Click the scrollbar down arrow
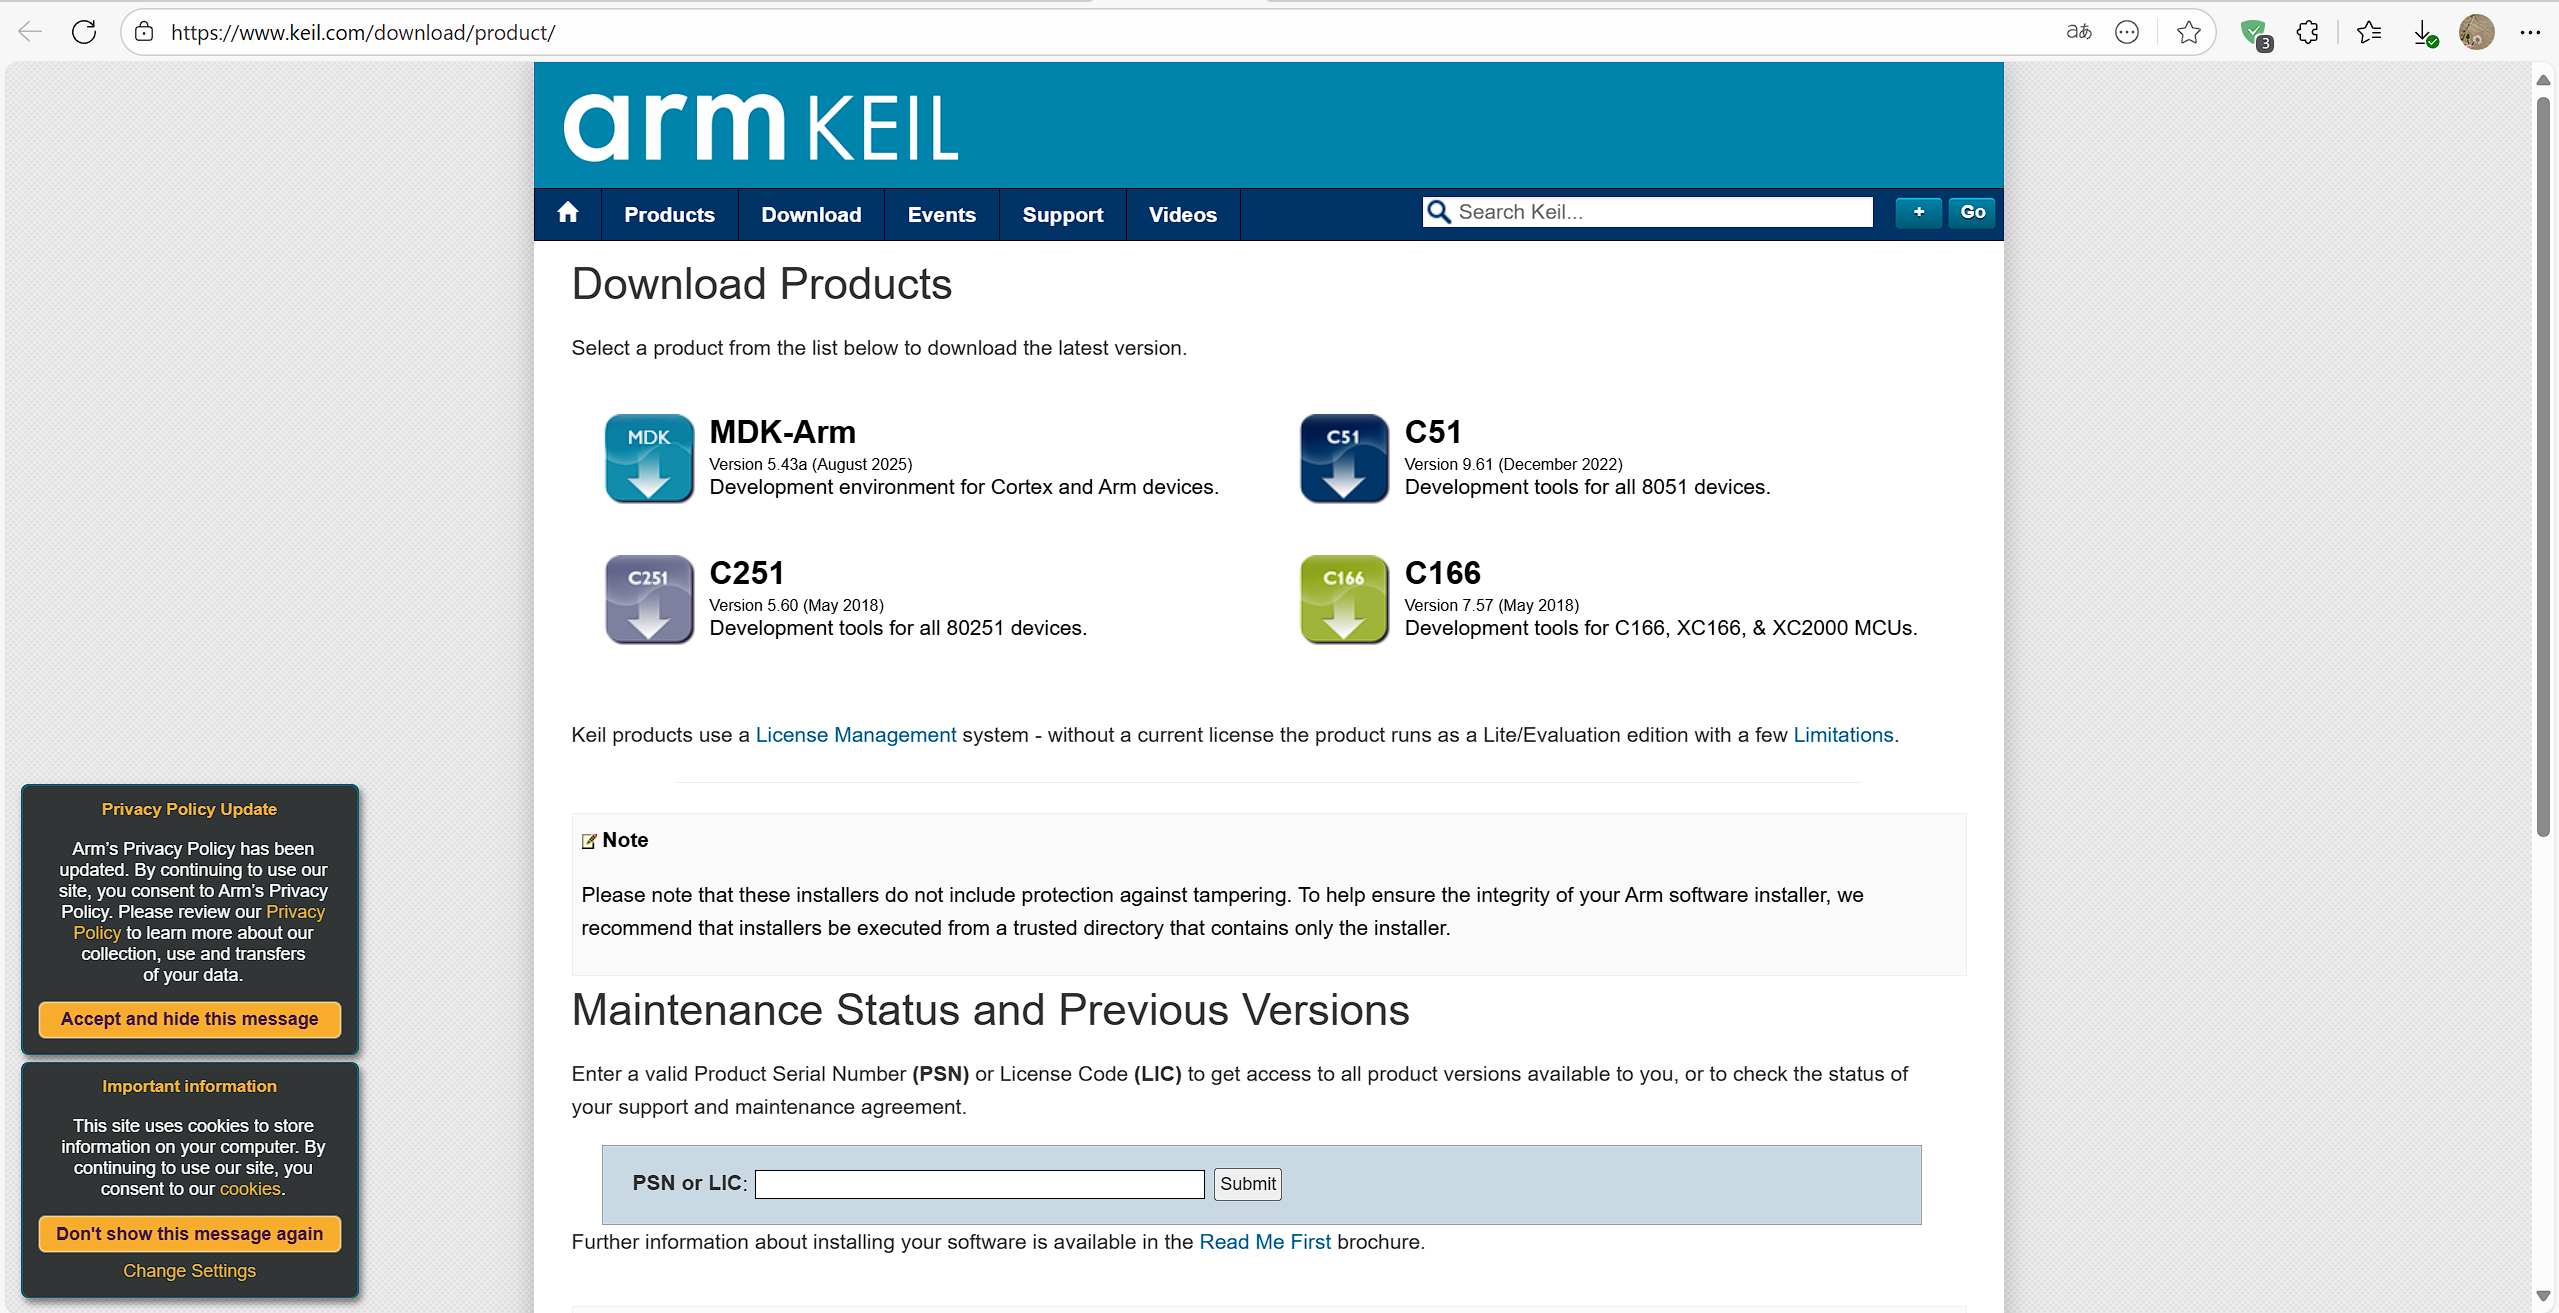Image resolution: width=2559 pixels, height=1313 pixels. 2543,1296
